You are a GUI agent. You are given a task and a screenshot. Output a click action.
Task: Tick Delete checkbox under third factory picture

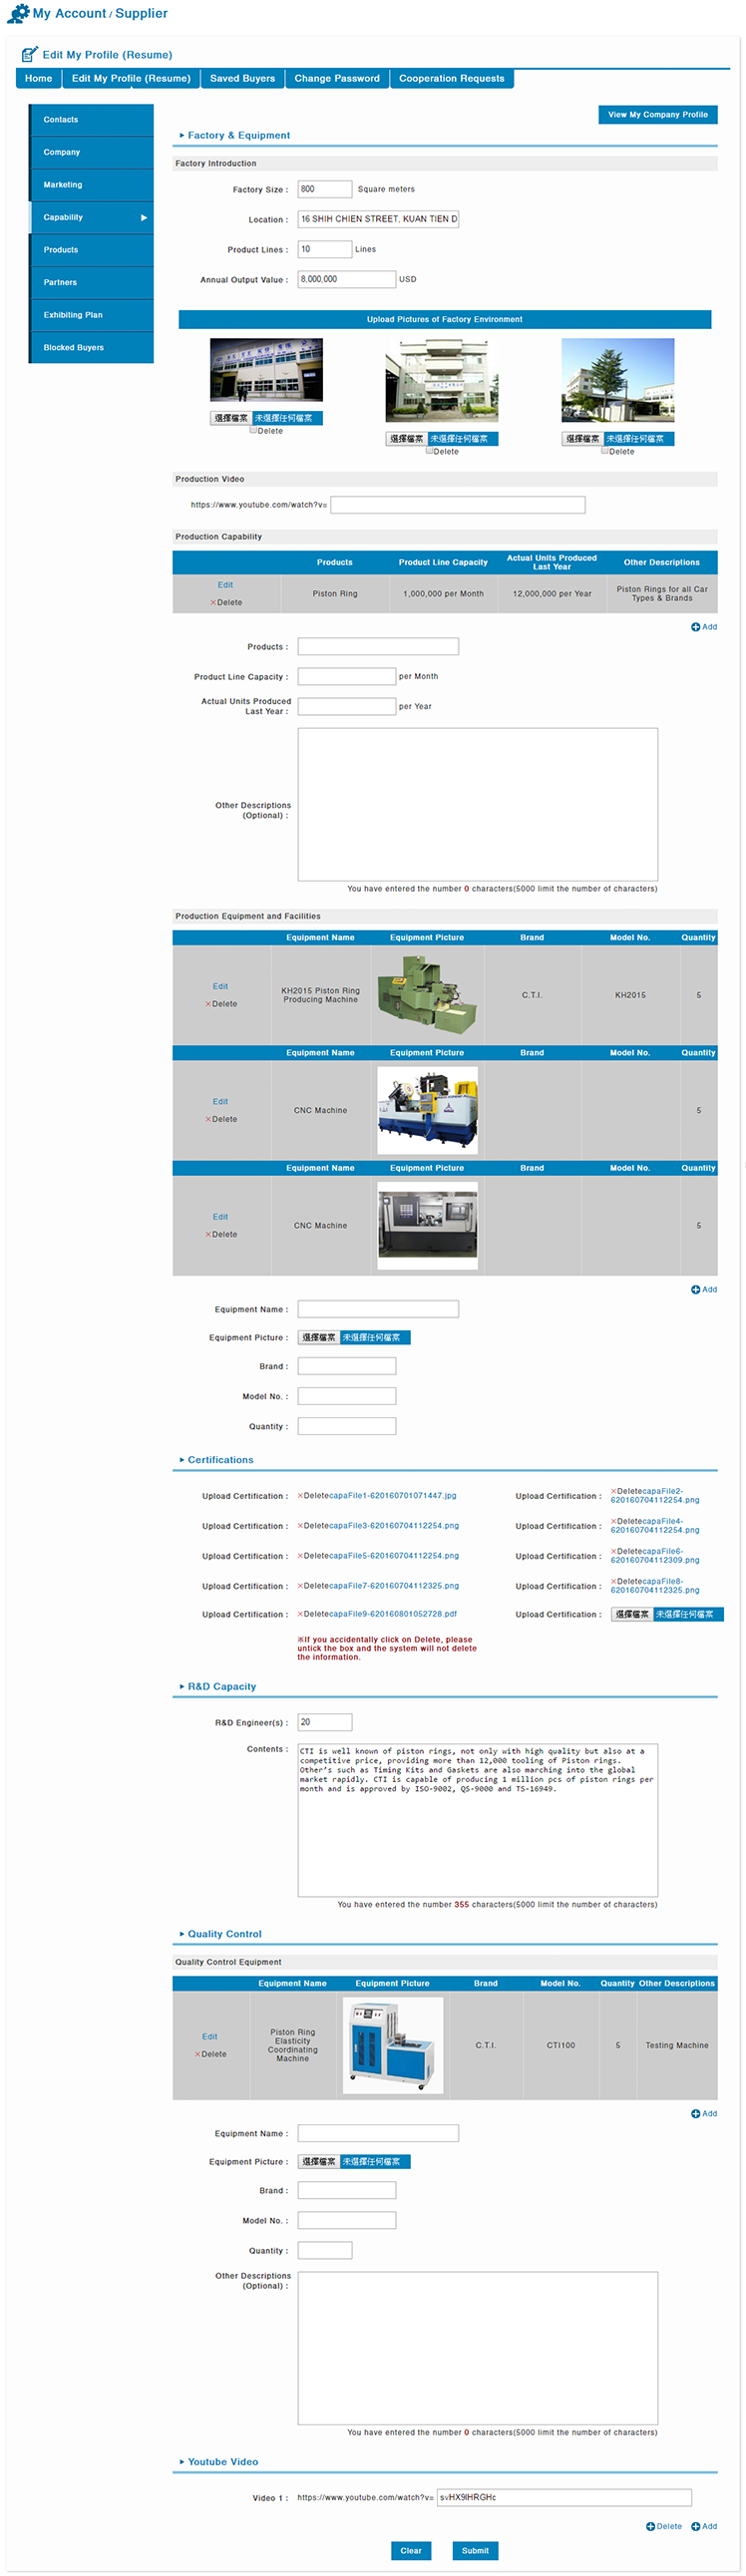click(x=605, y=451)
